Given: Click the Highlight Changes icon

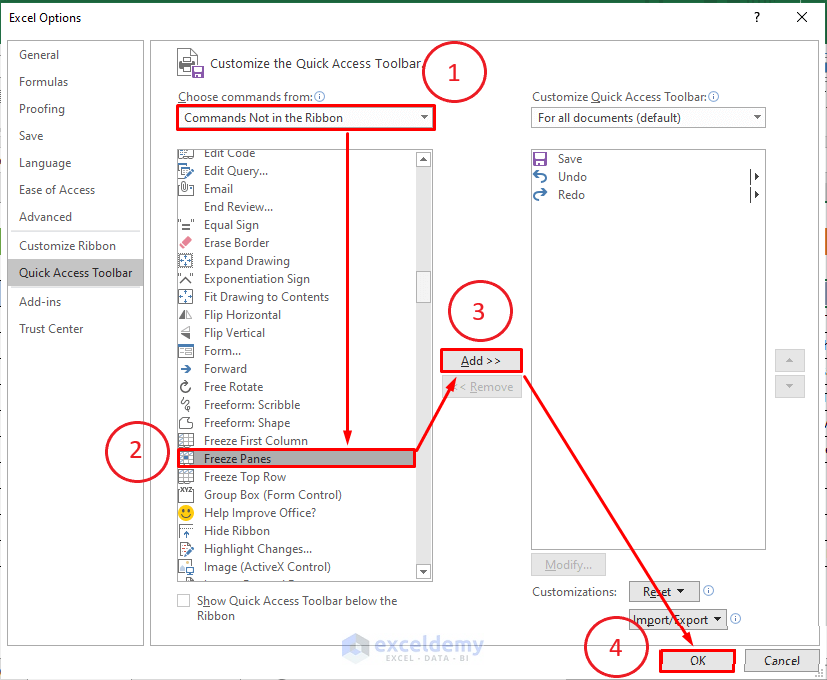Looking at the screenshot, I should point(186,549).
